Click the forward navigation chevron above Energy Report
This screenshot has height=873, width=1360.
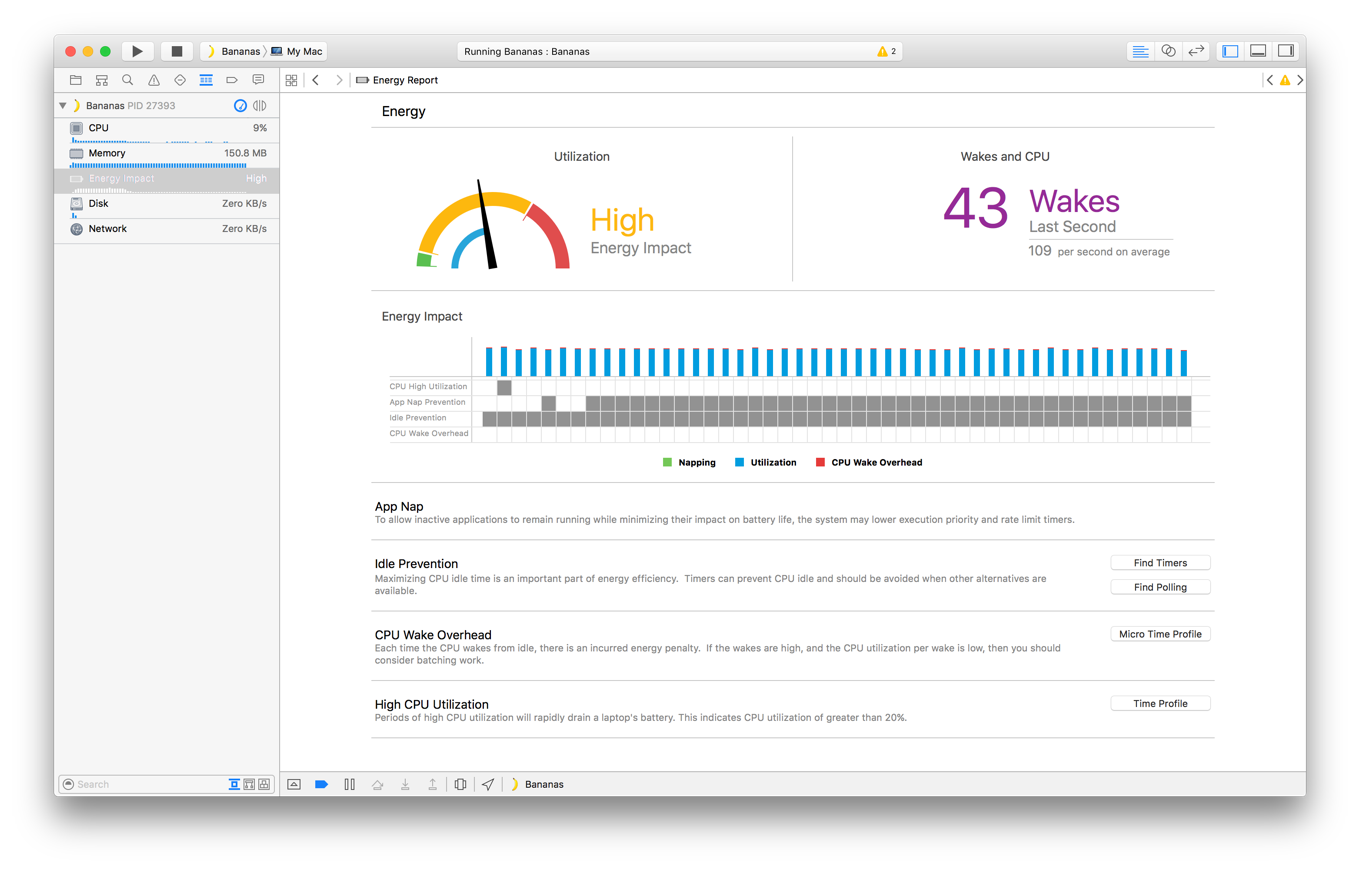(339, 80)
